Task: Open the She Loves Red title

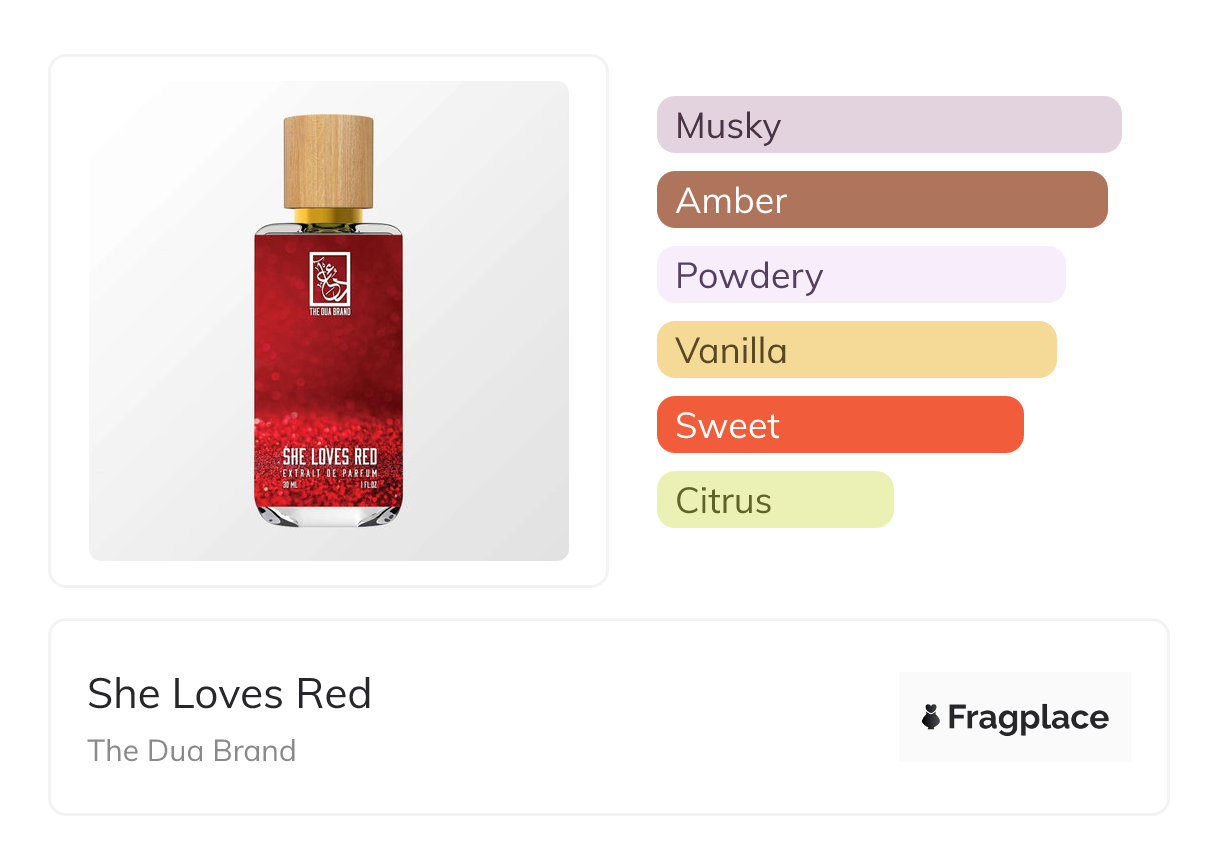Action: click(x=229, y=694)
